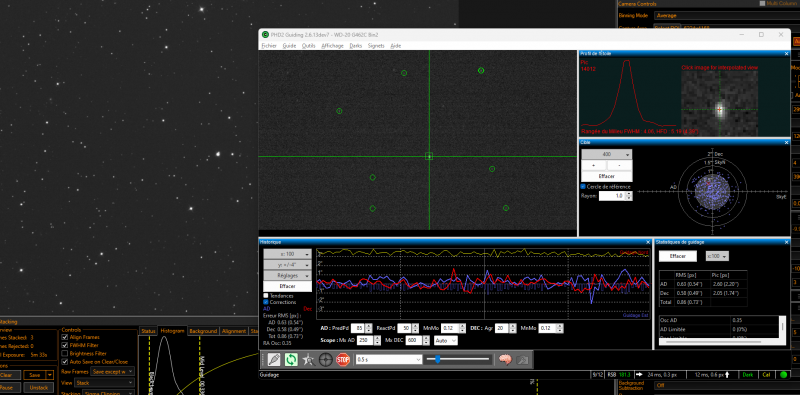
Task: Toggle FWHM Filter checkbox
Action: pyautogui.click(x=65, y=345)
